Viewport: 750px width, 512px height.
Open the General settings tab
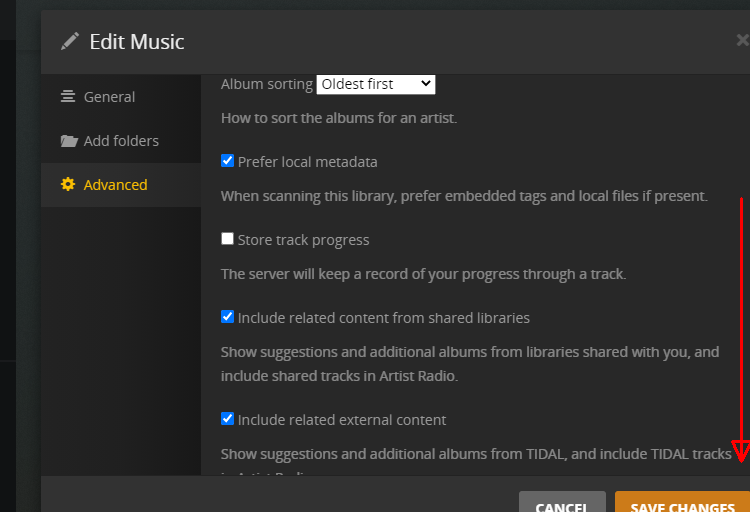click(x=109, y=97)
